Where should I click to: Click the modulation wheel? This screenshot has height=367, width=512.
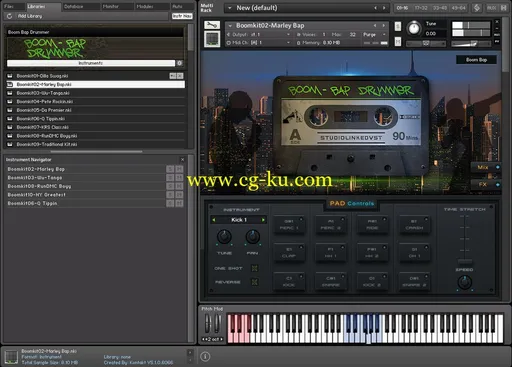point(217,323)
